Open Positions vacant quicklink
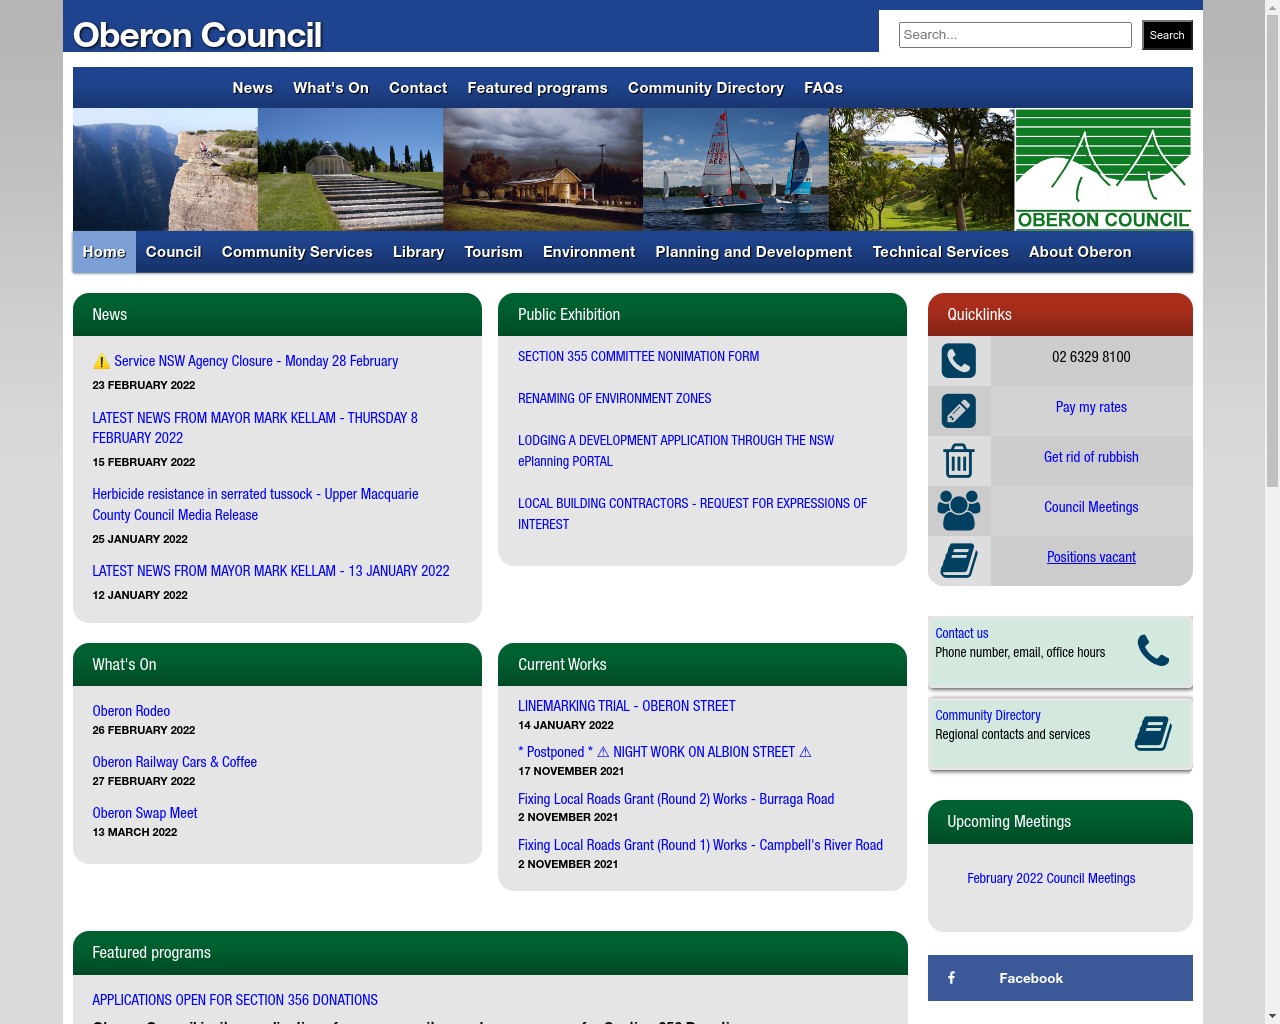 click(1091, 557)
